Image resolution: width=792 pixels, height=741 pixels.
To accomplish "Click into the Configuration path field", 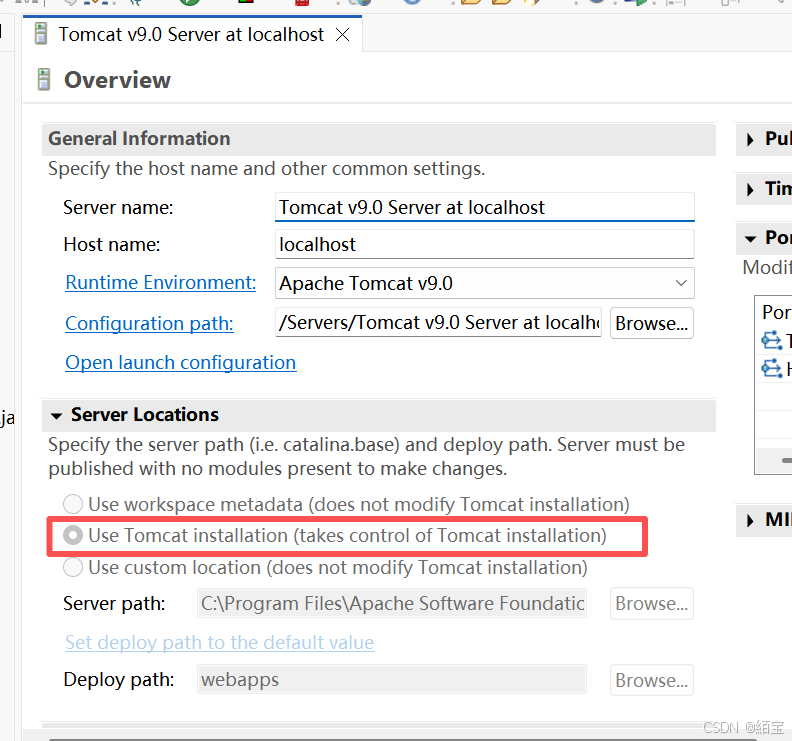I will click(438, 322).
